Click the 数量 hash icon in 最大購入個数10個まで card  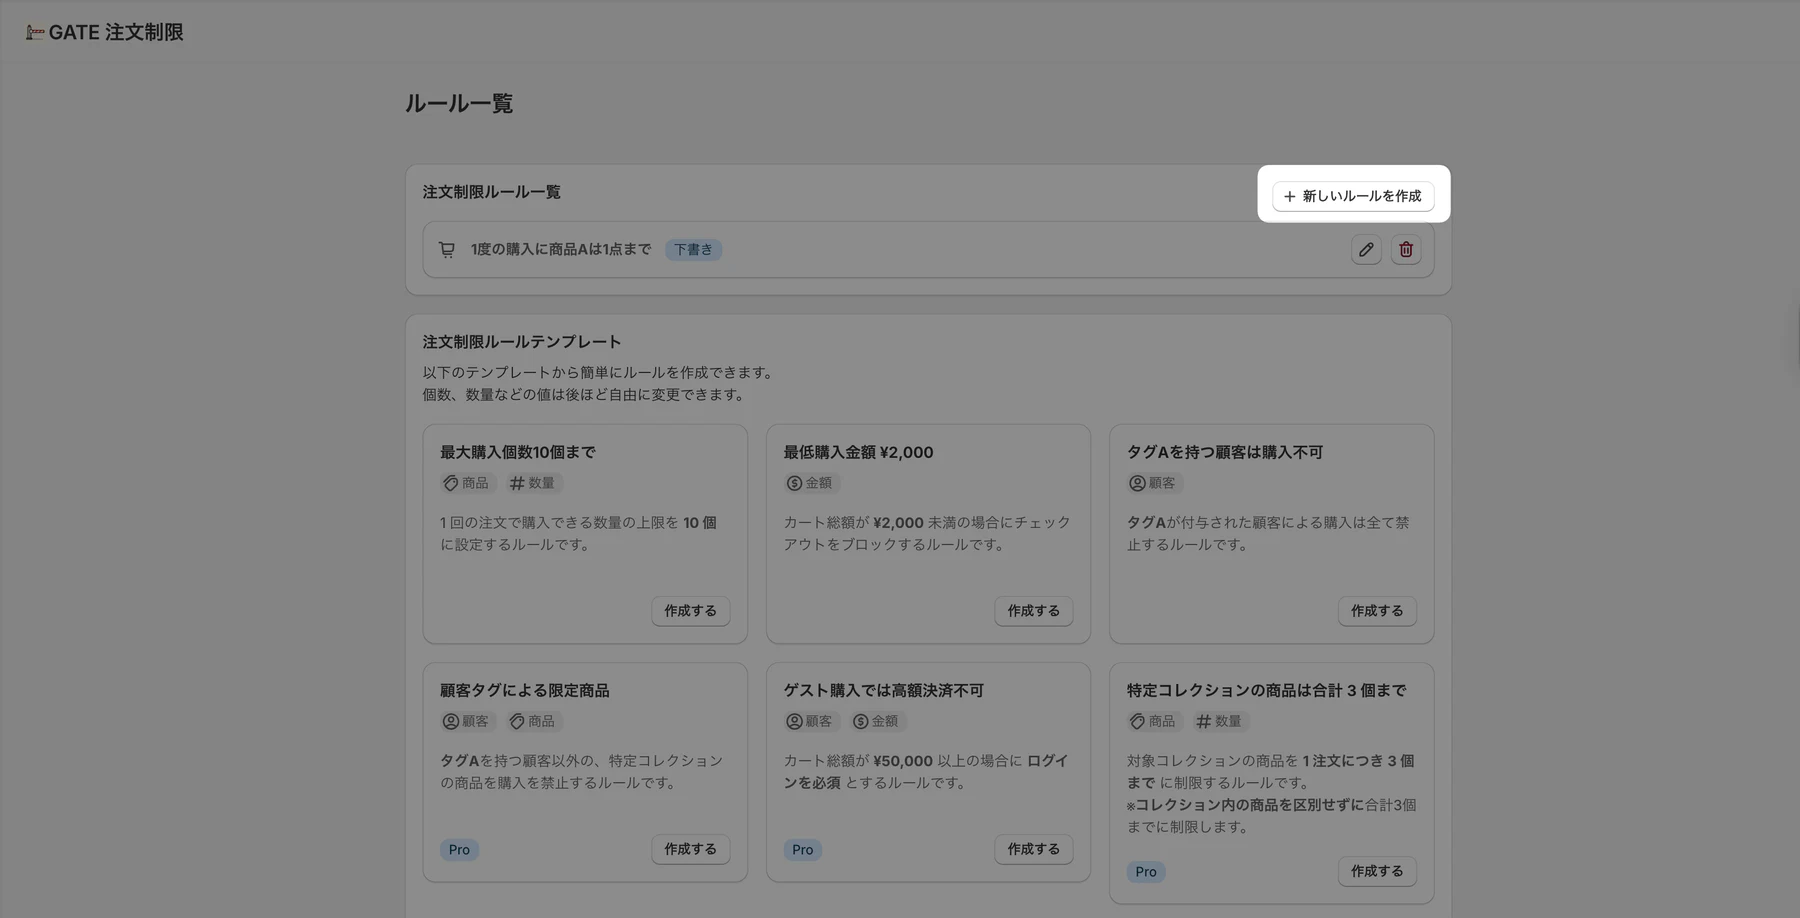517,483
